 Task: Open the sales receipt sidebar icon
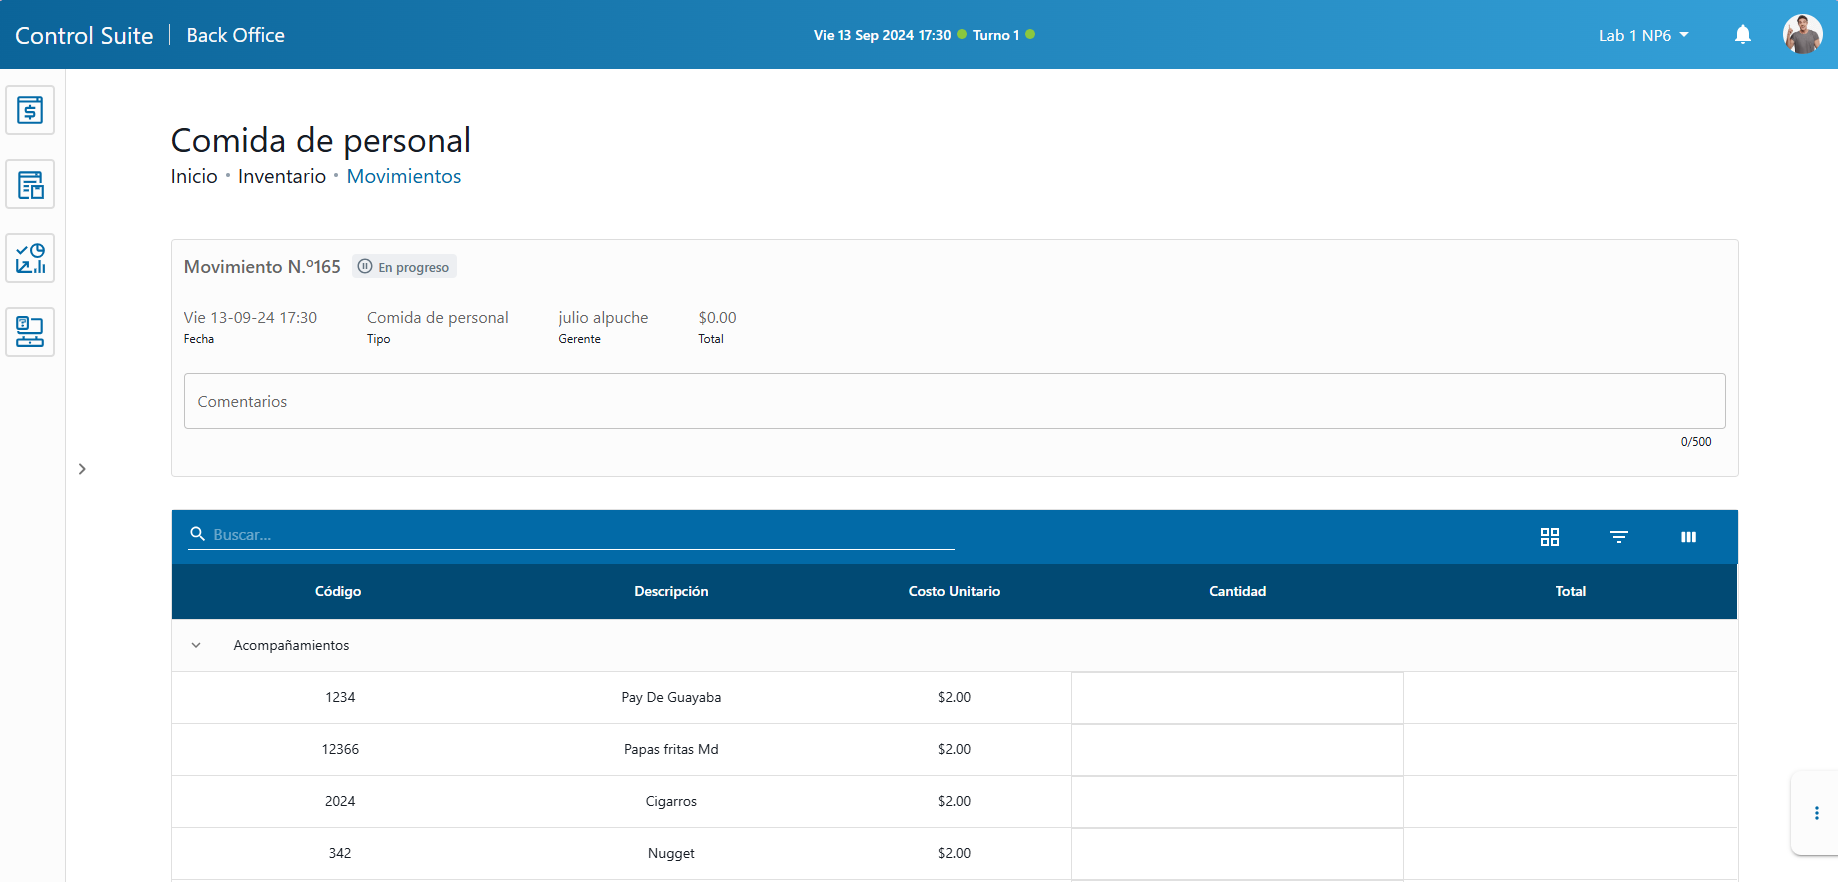[x=30, y=110]
